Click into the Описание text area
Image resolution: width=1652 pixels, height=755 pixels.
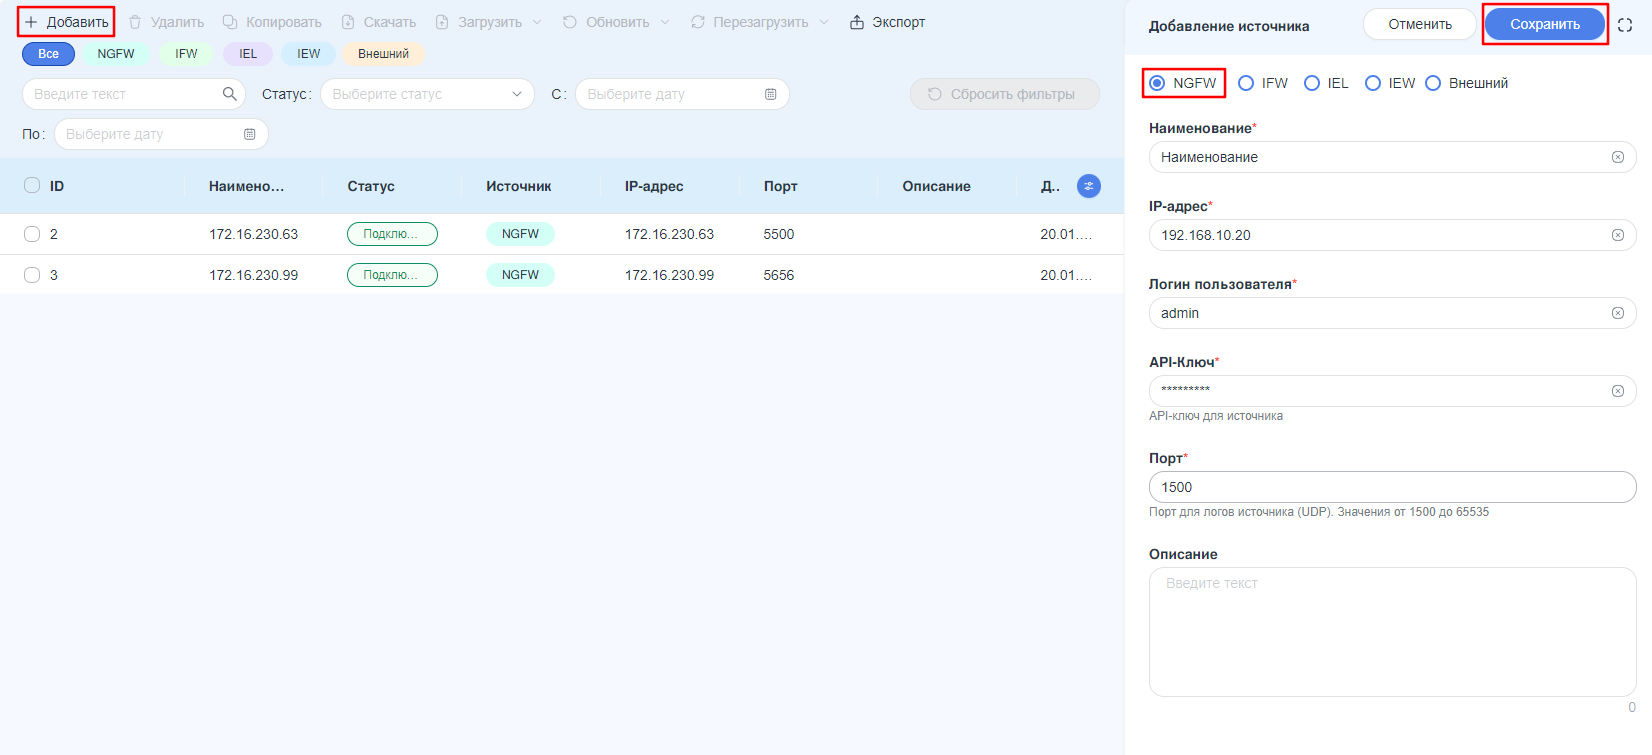[1391, 632]
